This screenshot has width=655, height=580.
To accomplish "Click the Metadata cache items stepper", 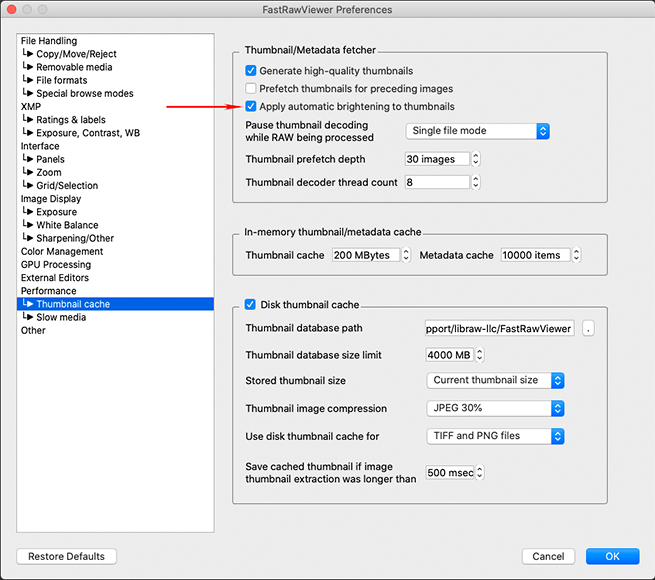I will pyautogui.click(x=576, y=255).
